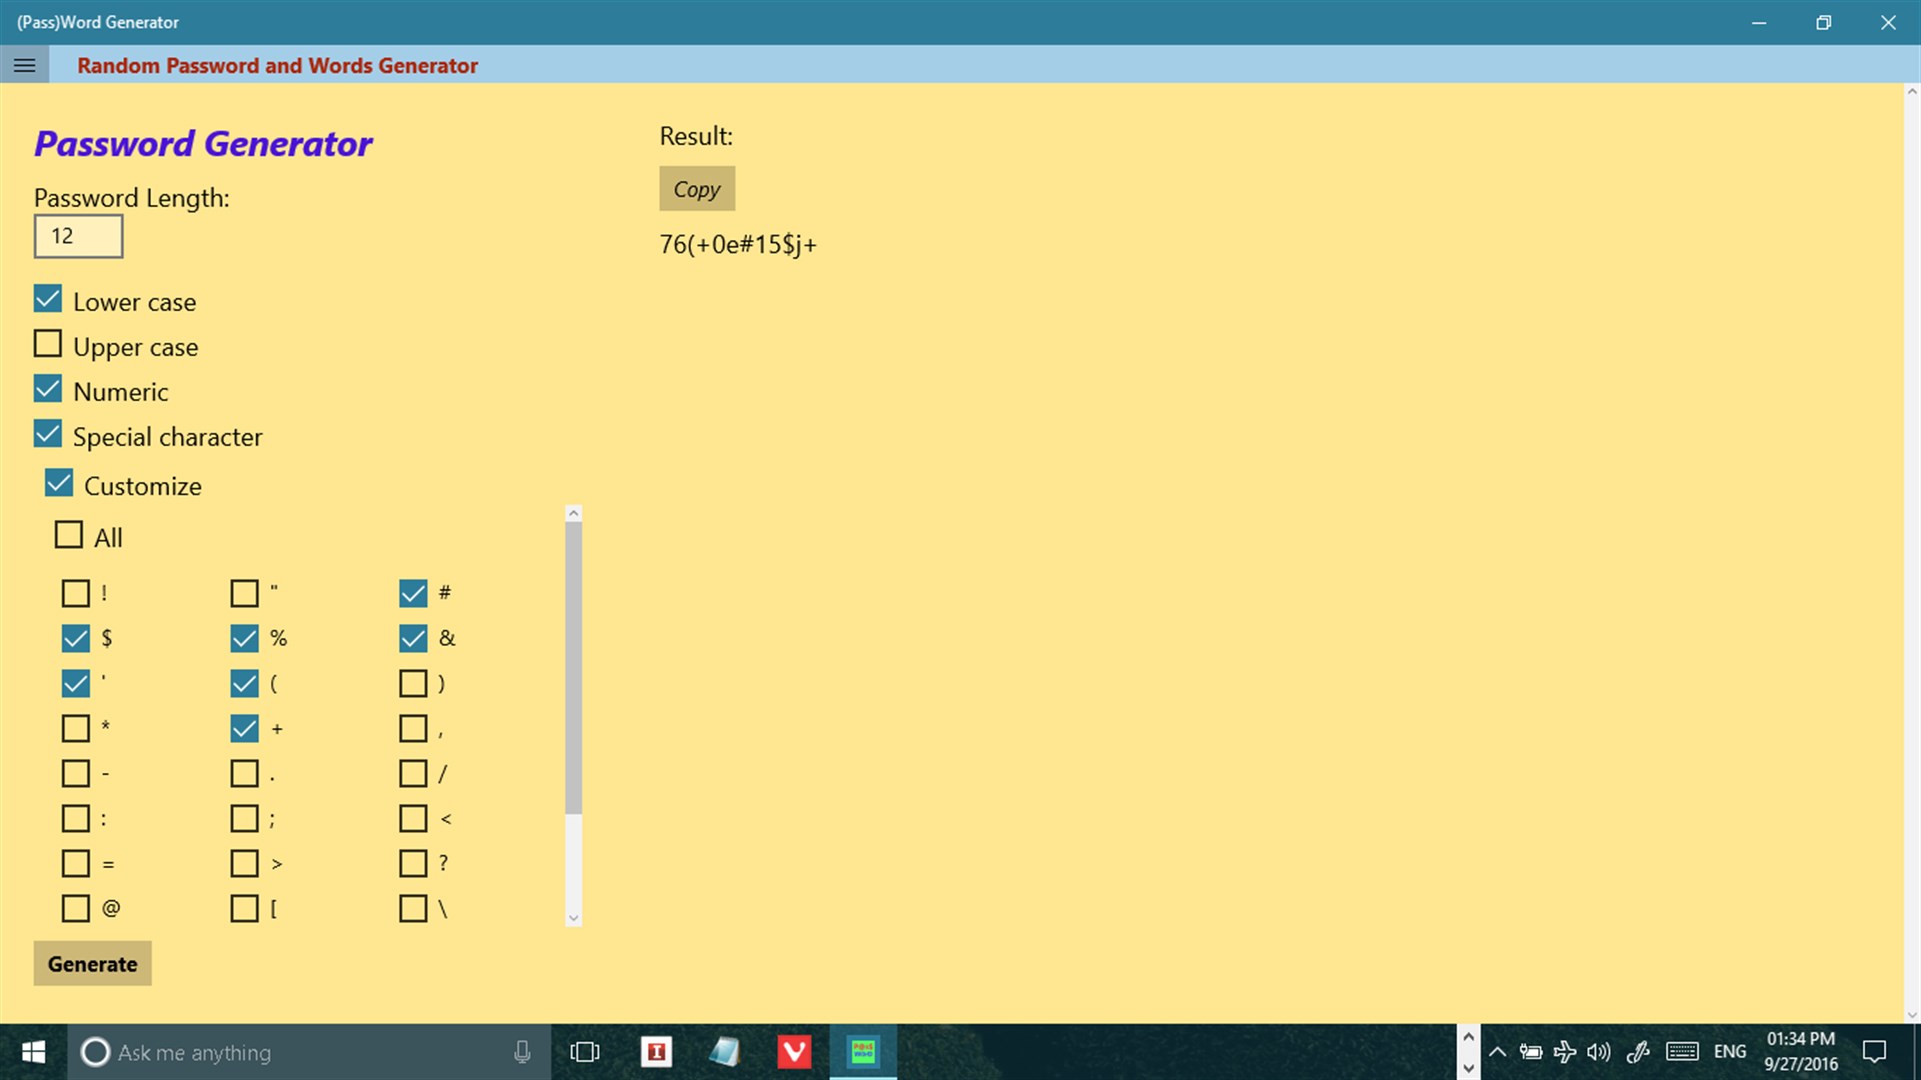Disable the dollar sign checkbox
Screen dimensions: 1921x1080
click(x=75, y=637)
